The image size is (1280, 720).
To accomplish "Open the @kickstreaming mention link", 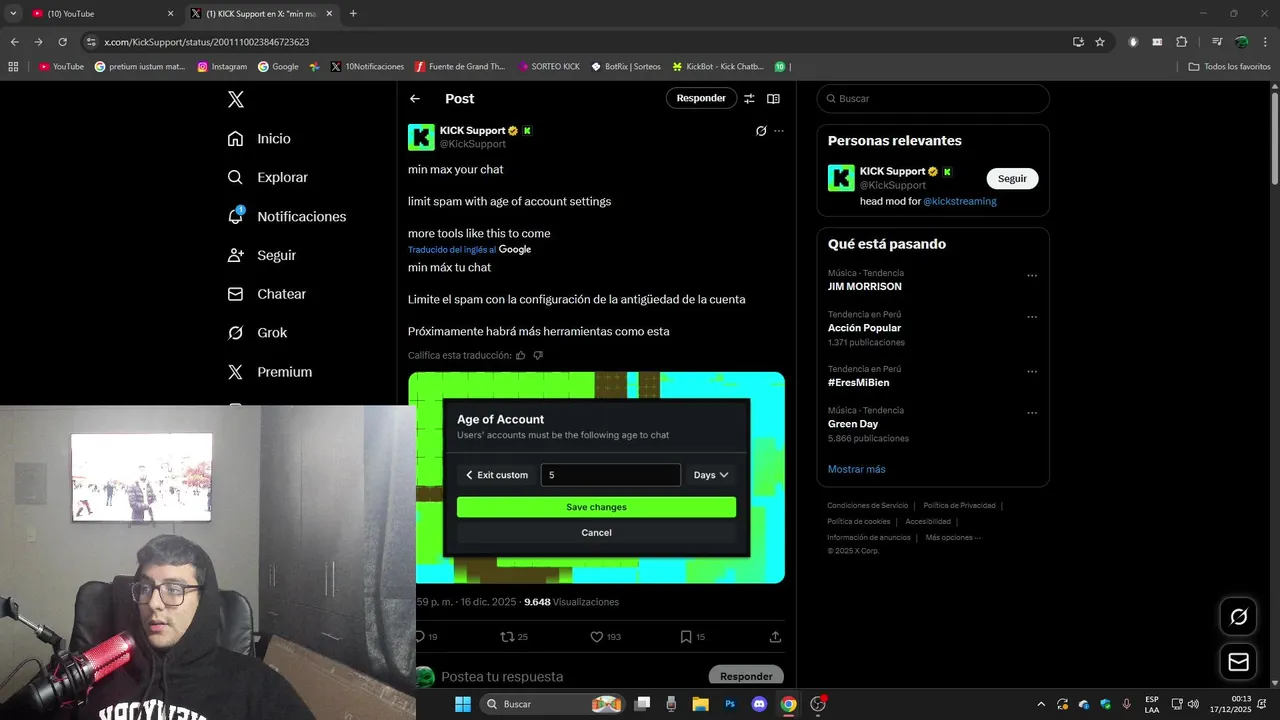I will click(x=959, y=201).
